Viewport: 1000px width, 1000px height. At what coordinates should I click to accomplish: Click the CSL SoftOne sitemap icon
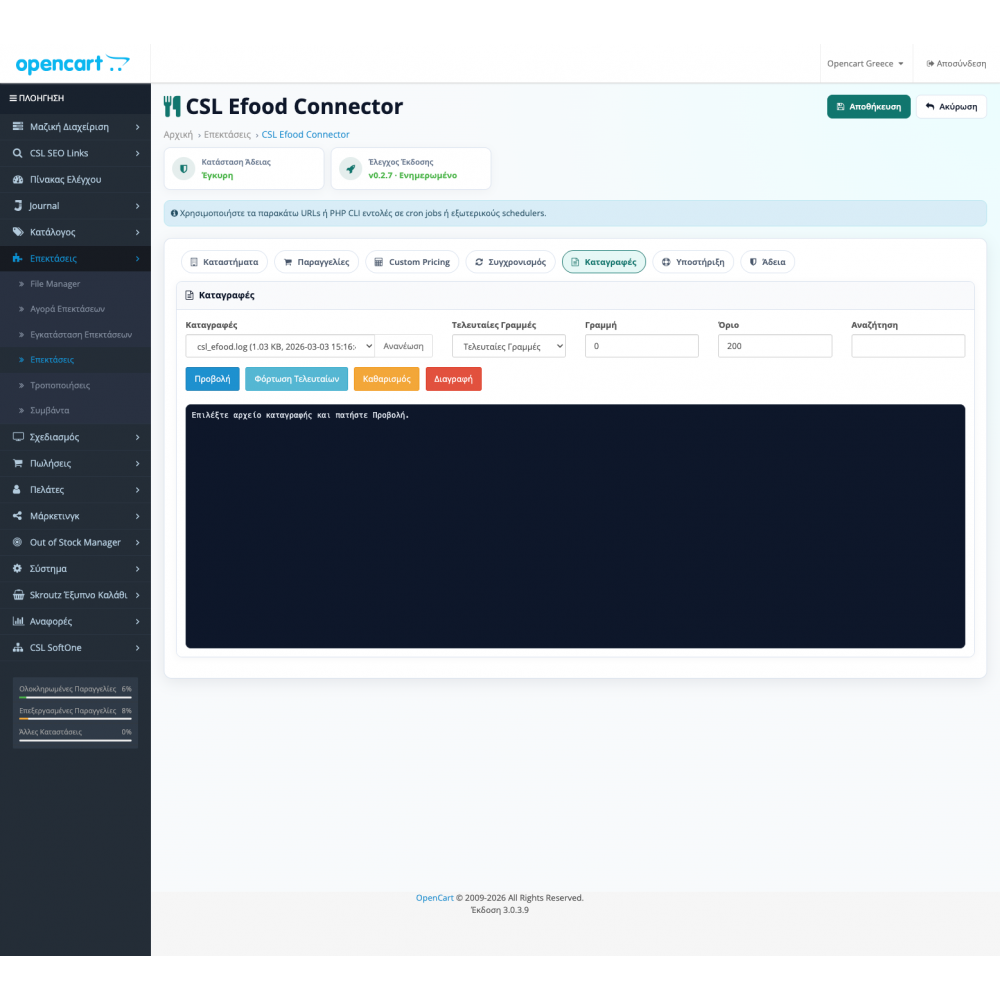click(18, 647)
